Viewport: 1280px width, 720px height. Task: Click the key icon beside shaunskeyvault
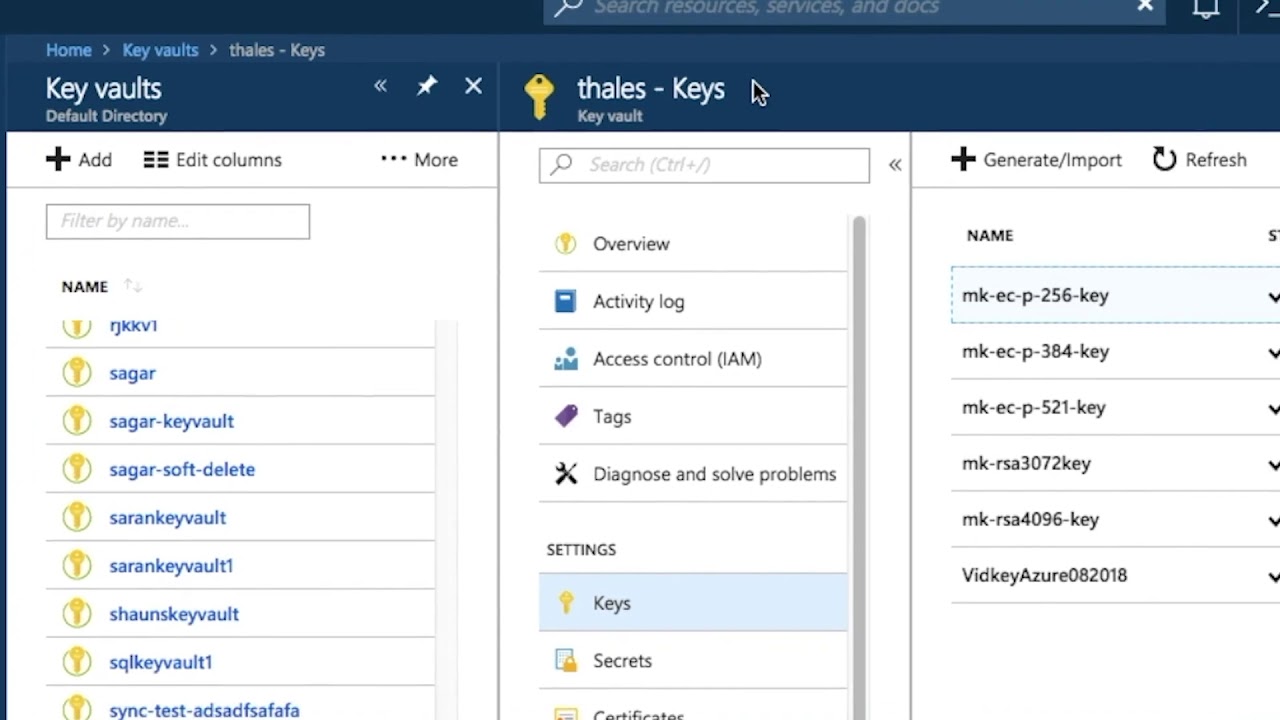(77, 613)
